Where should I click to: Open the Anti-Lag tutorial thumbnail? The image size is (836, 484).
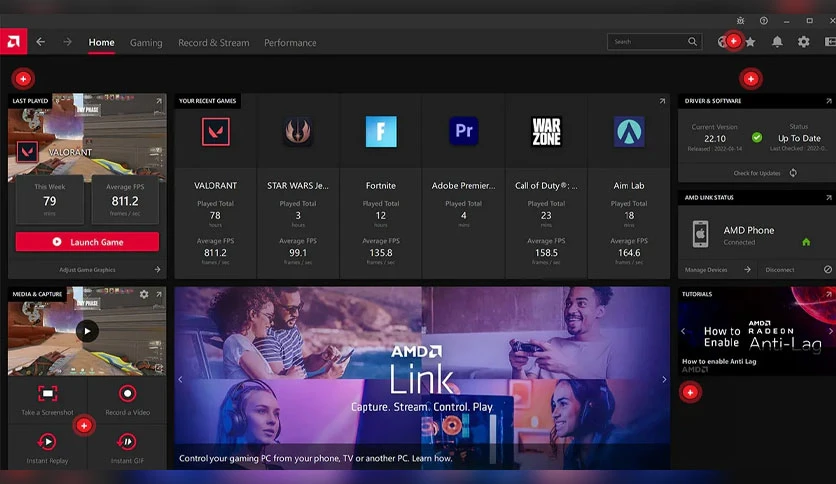(x=757, y=331)
